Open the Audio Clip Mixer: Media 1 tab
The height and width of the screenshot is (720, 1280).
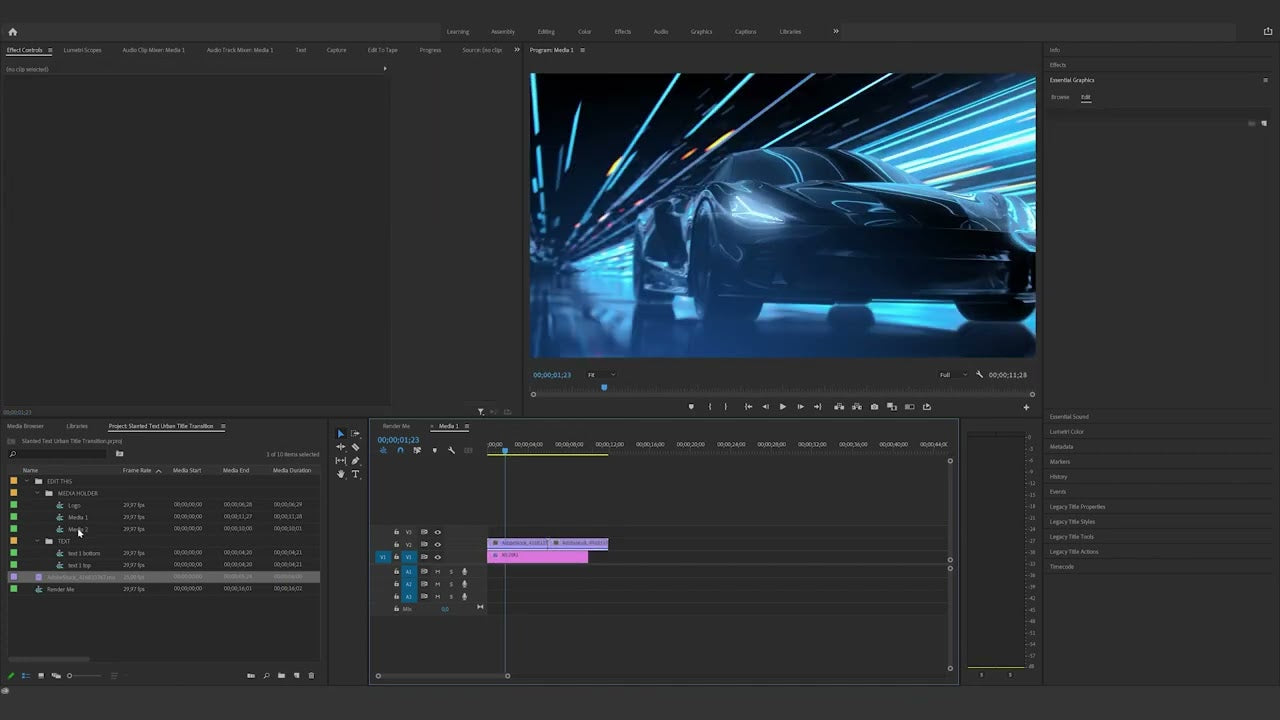[x=152, y=50]
